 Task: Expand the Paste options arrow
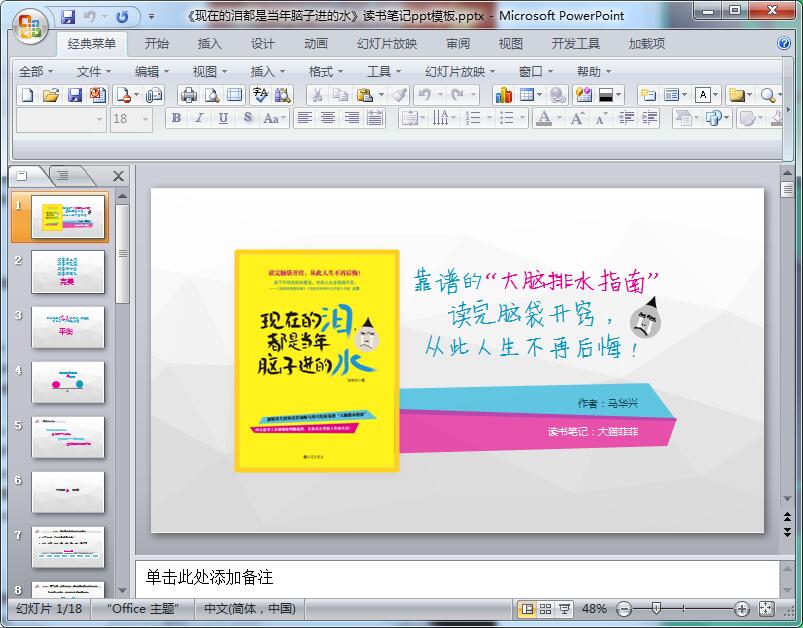(x=381, y=95)
